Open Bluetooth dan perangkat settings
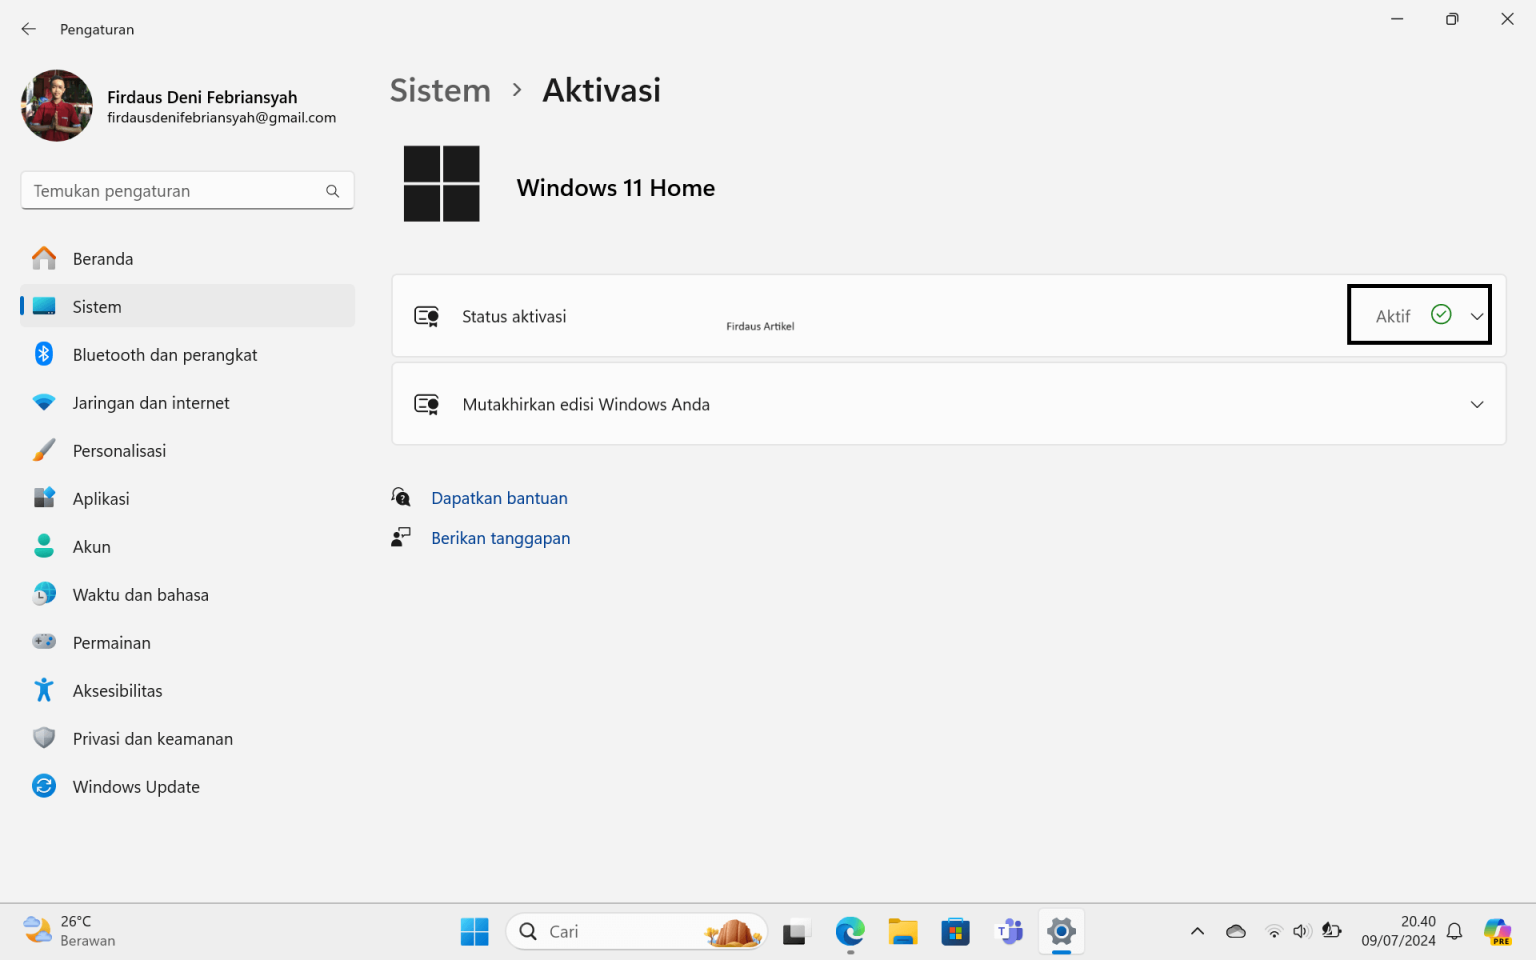1536x960 pixels. [x=164, y=354]
